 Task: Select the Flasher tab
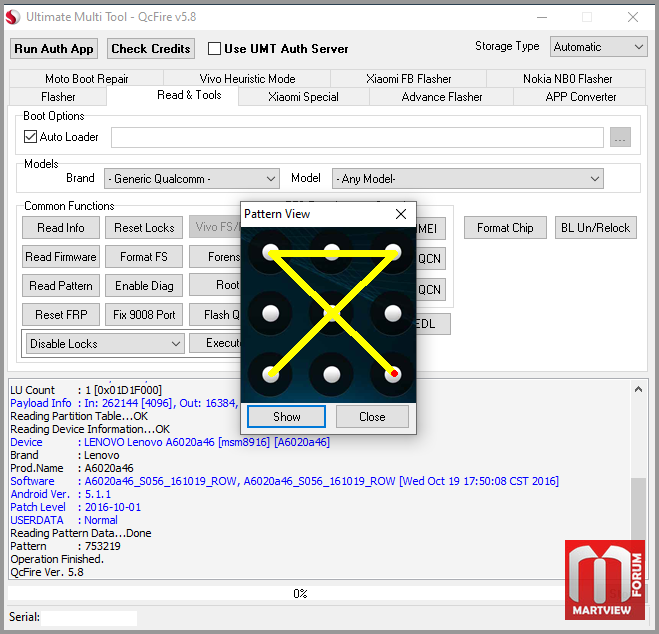pyautogui.click(x=58, y=97)
